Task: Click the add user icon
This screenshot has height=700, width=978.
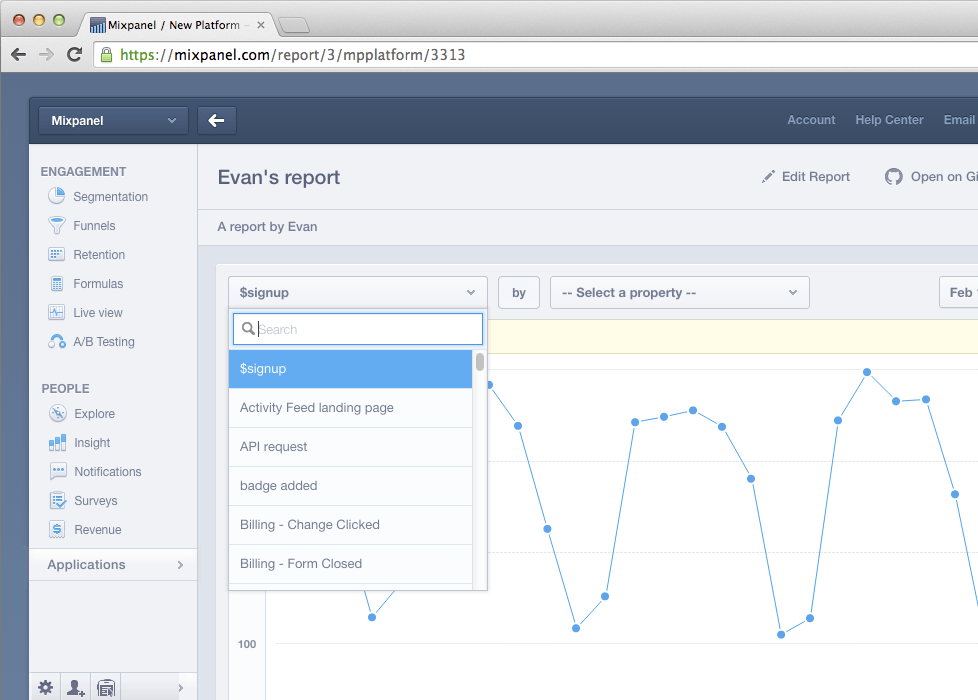Action: point(75,688)
